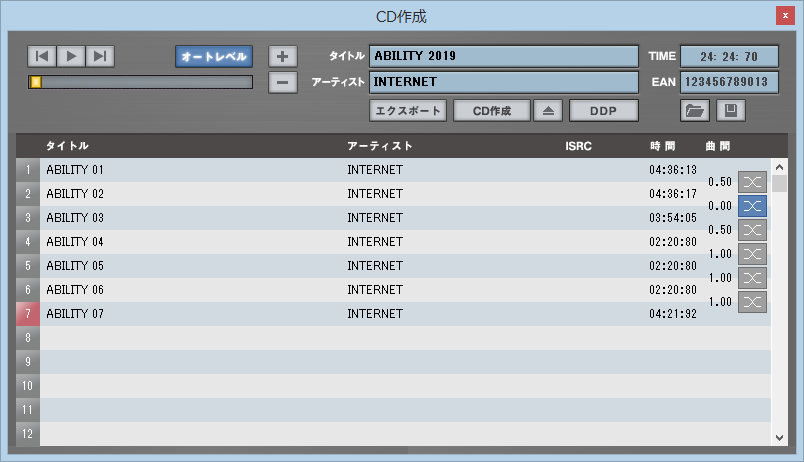804x462 pixels.
Task: Toggle the highlighted crossfade button for track 3
Action: (x=752, y=206)
